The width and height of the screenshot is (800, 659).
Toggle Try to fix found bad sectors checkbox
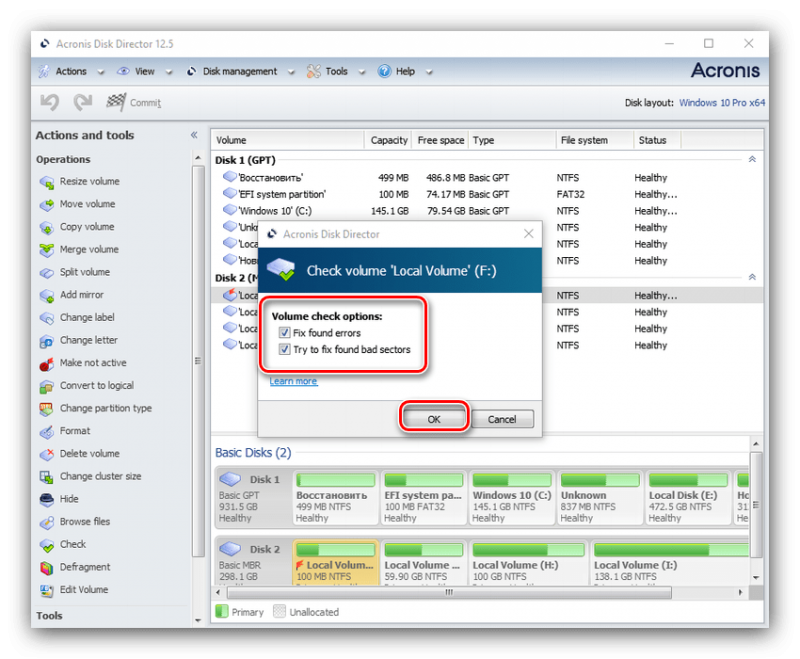pos(284,350)
